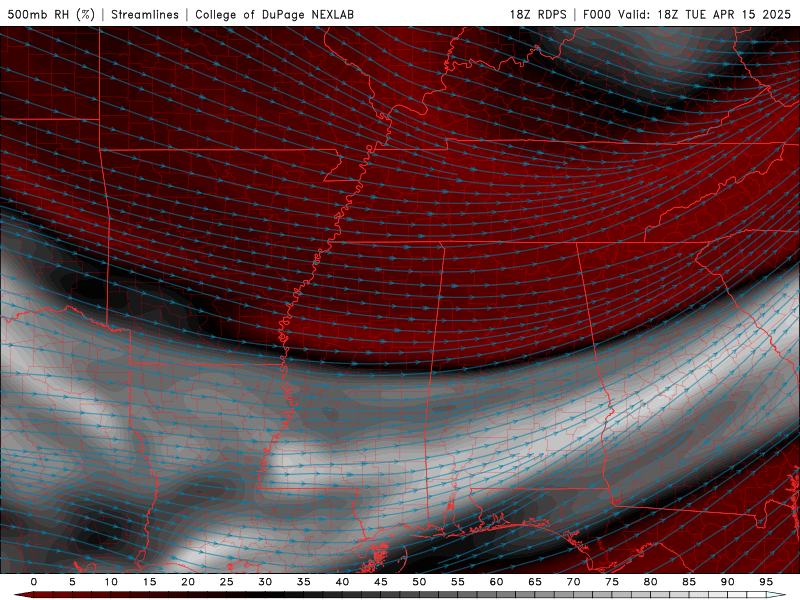Screen dimensions: 800x600
Task: Select the colorbar label "25"
Action: (227, 582)
